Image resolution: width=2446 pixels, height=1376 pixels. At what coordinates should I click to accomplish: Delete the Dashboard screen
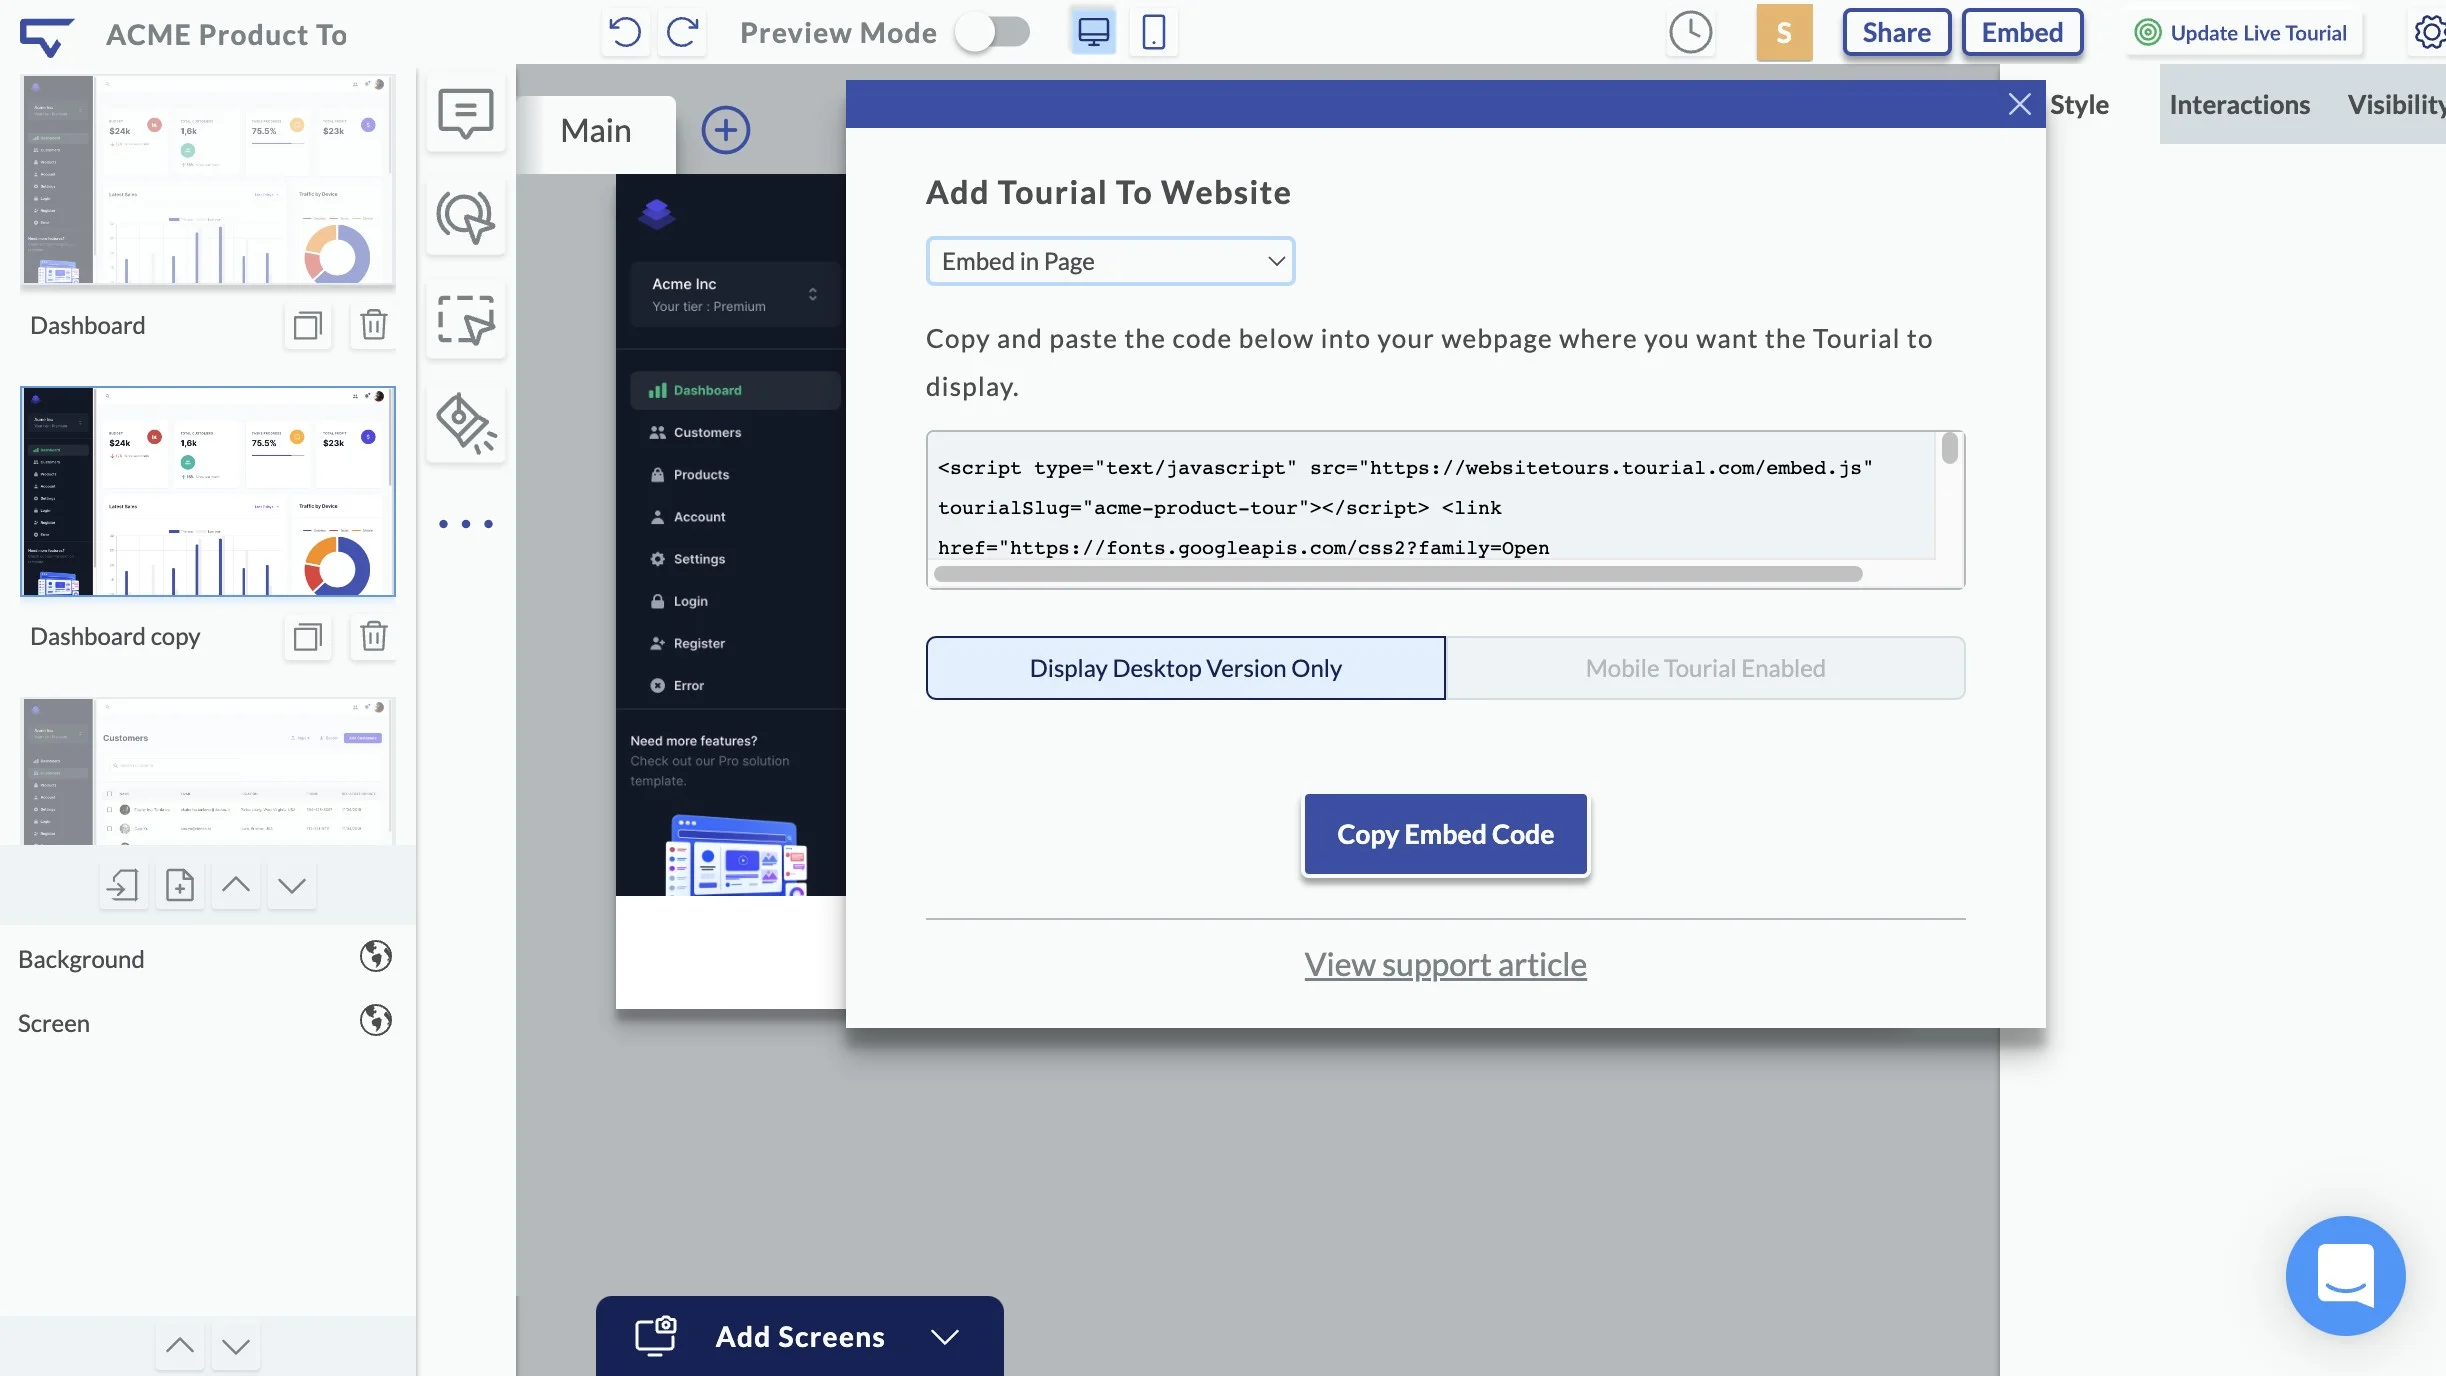[374, 325]
